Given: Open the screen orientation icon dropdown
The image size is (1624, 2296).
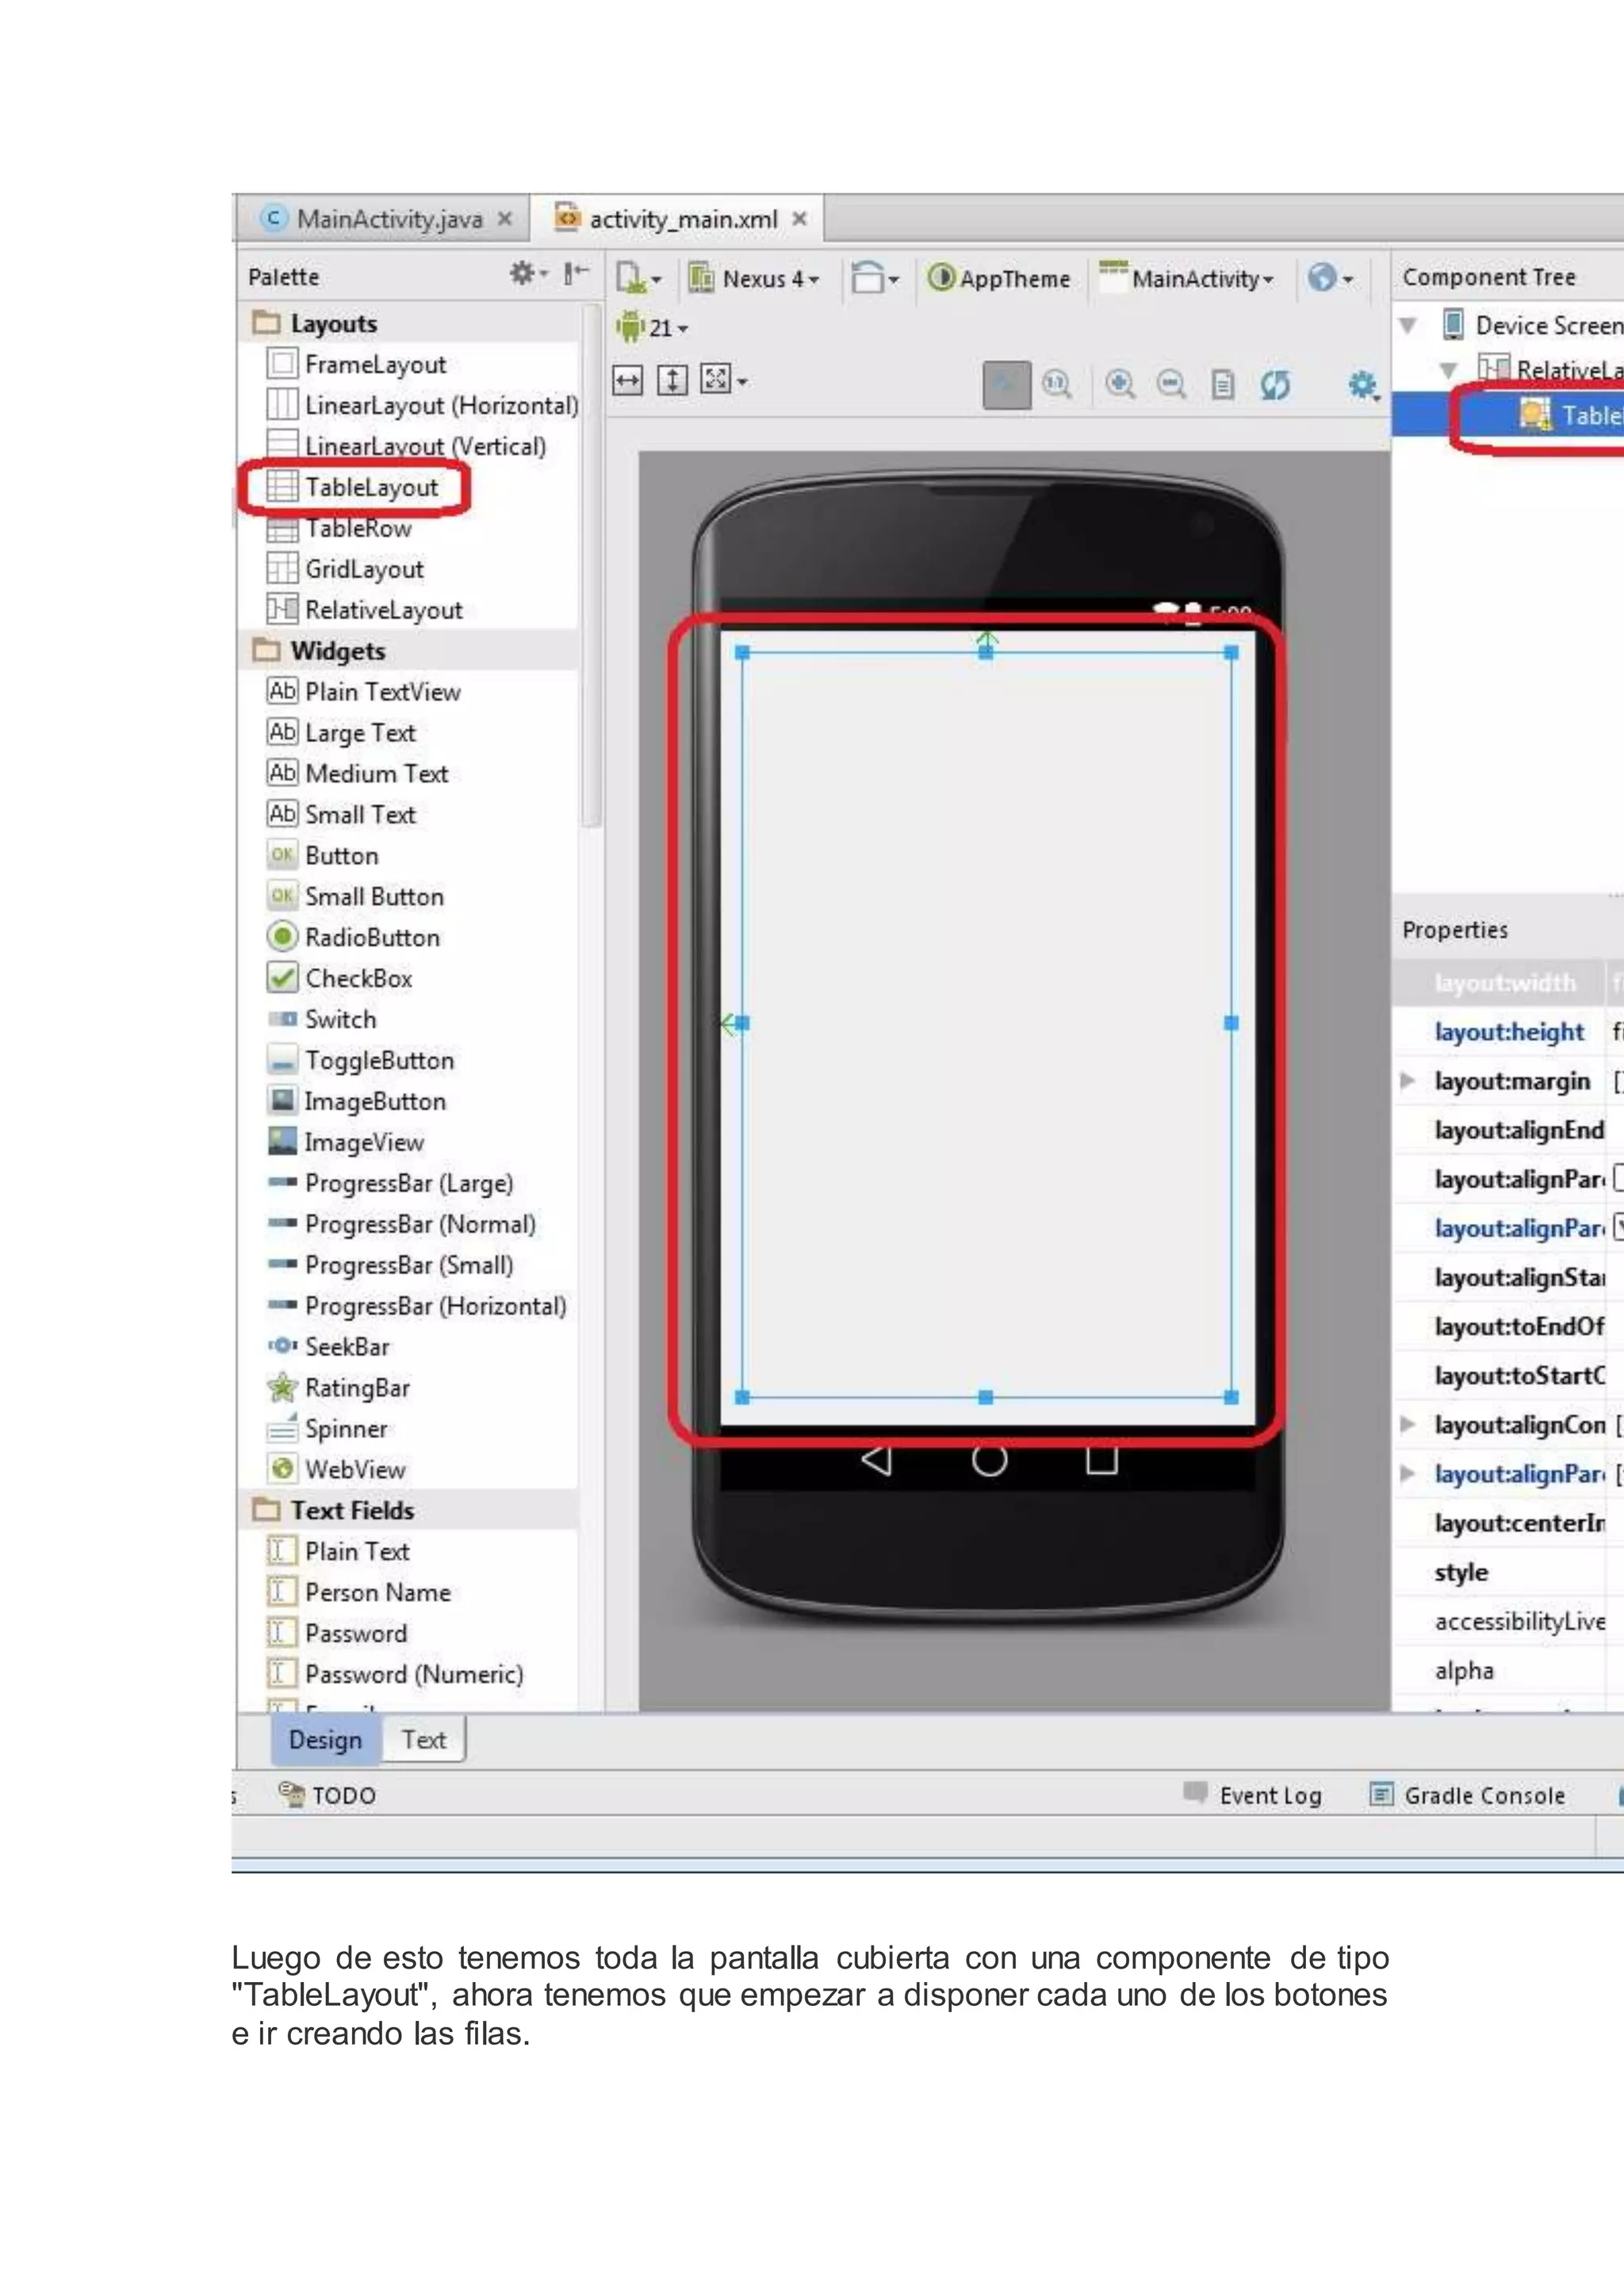Looking at the screenshot, I should click(874, 278).
